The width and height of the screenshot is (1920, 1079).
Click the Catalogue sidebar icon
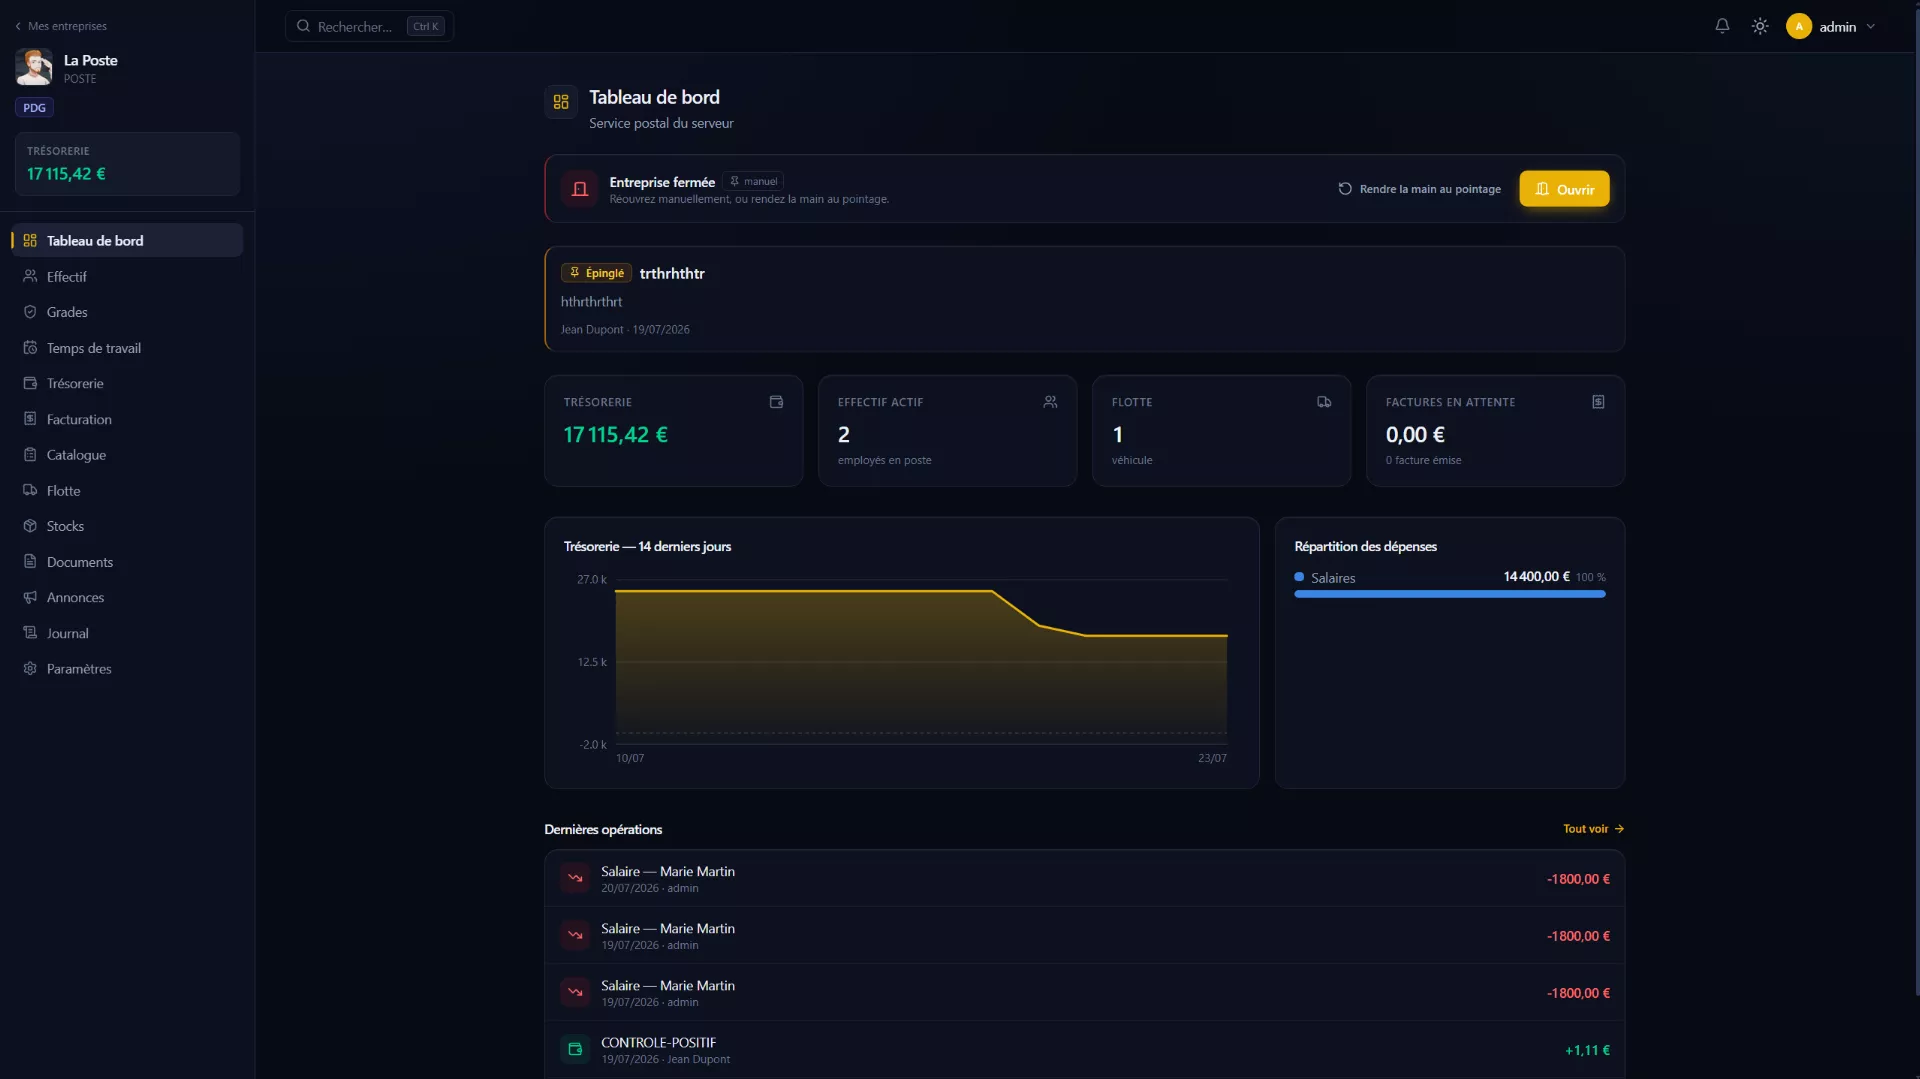click(30, 454)
